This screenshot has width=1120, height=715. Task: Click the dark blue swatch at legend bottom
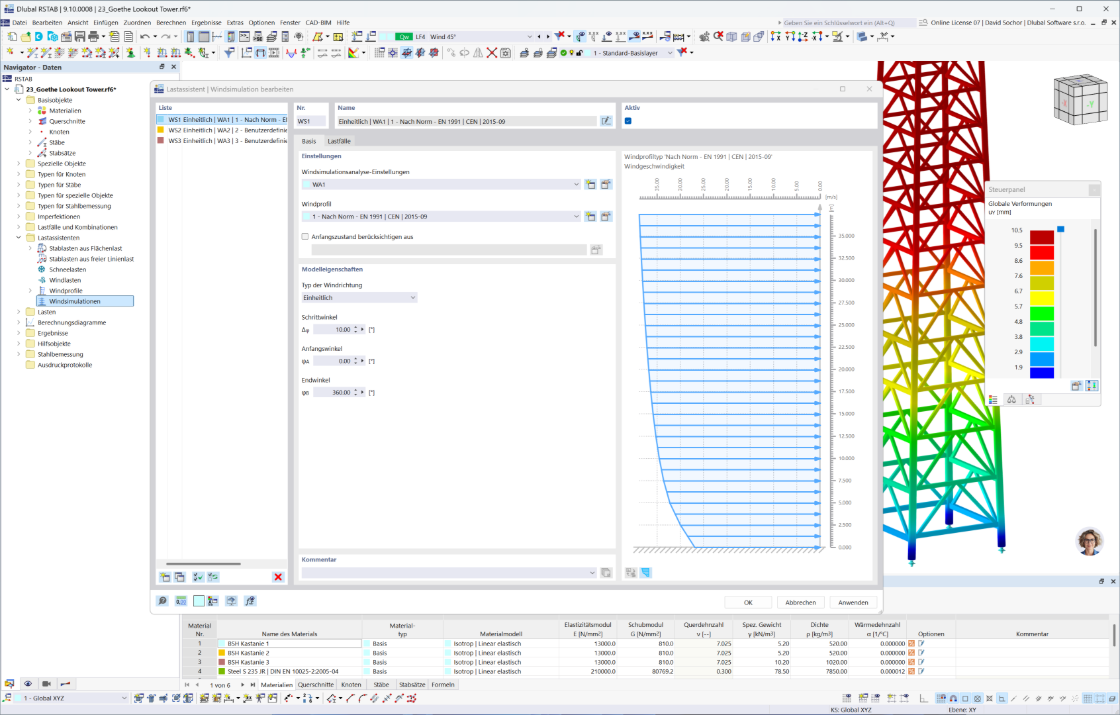(1041, 372)
